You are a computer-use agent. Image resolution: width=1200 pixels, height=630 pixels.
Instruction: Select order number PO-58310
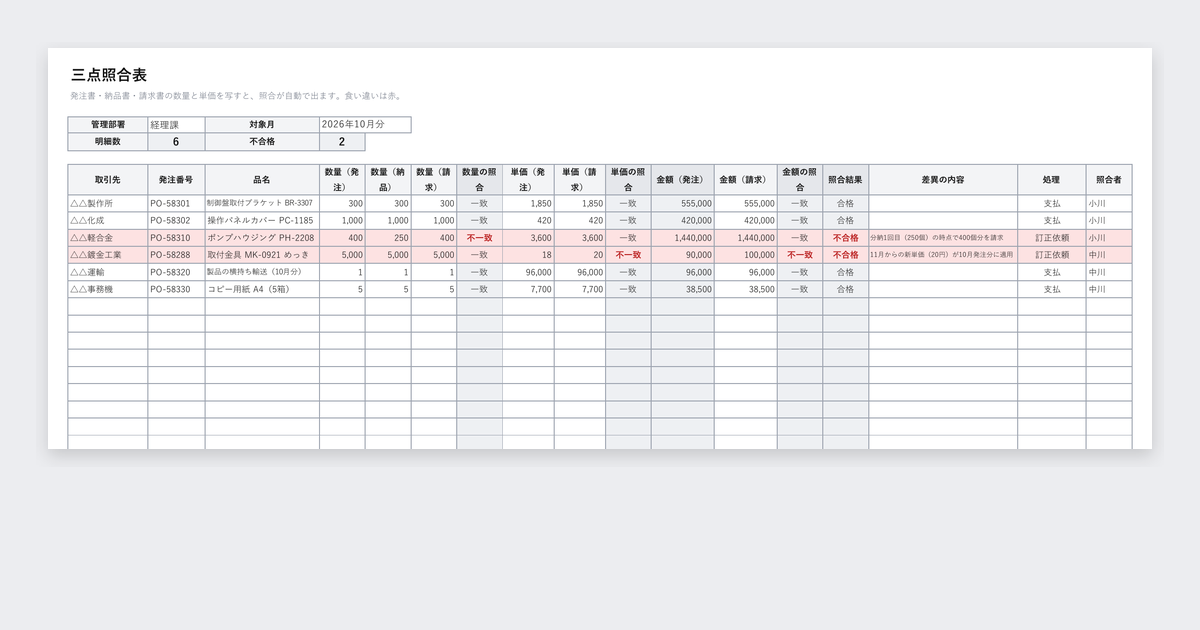(x=176, y=238)
